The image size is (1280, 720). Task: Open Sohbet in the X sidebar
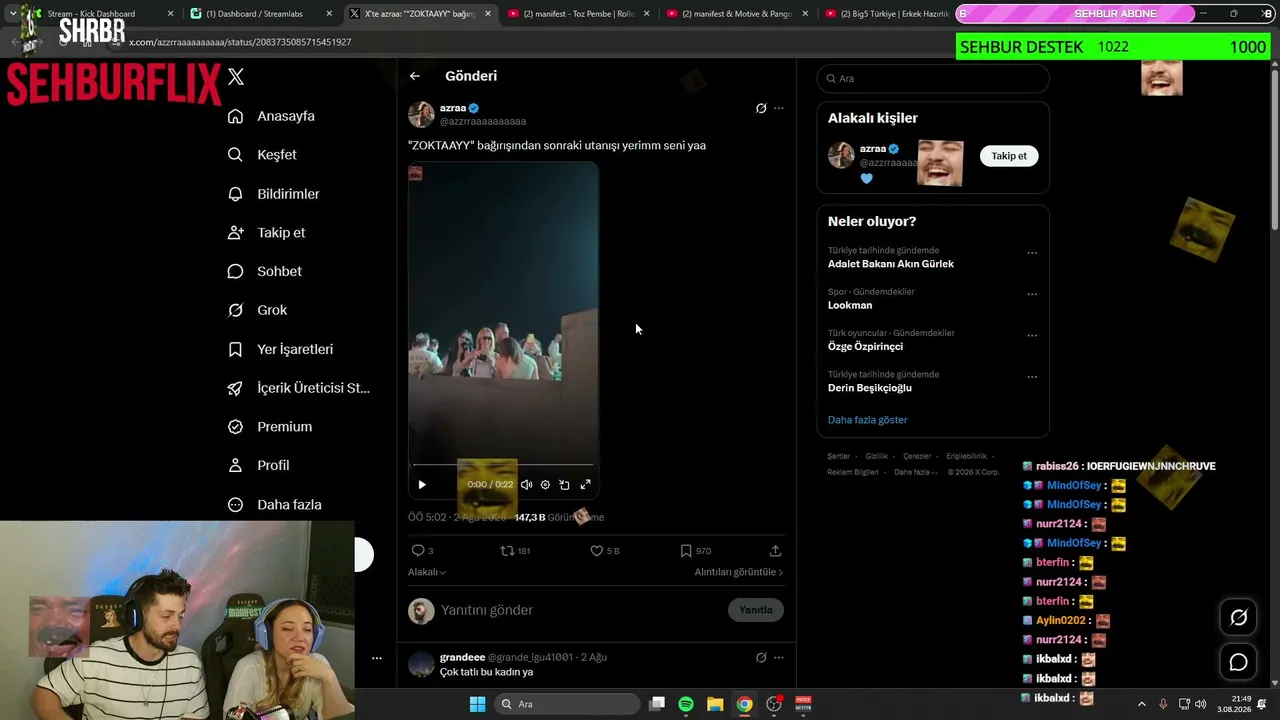[x=264, y=271]
